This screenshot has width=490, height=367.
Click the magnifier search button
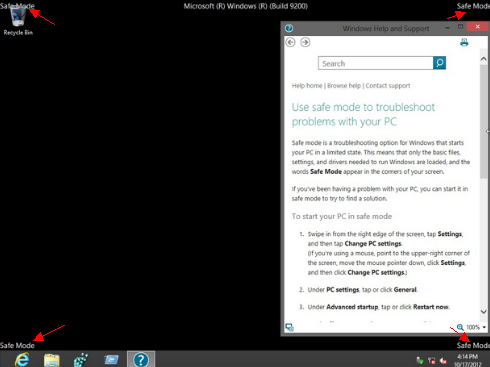tap(439, 63)
